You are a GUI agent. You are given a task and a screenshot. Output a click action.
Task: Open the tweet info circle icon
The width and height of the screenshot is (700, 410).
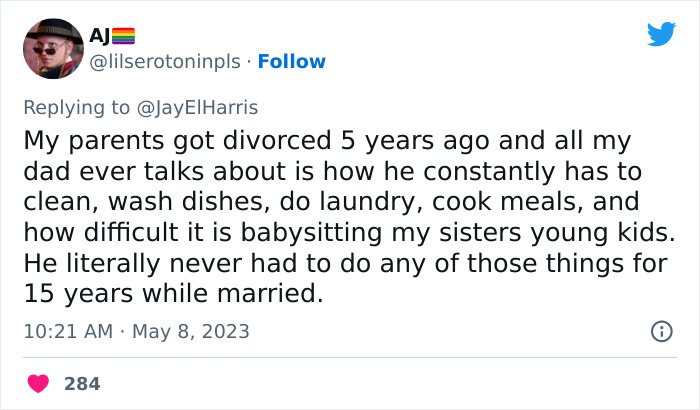[x=661, y=331]
